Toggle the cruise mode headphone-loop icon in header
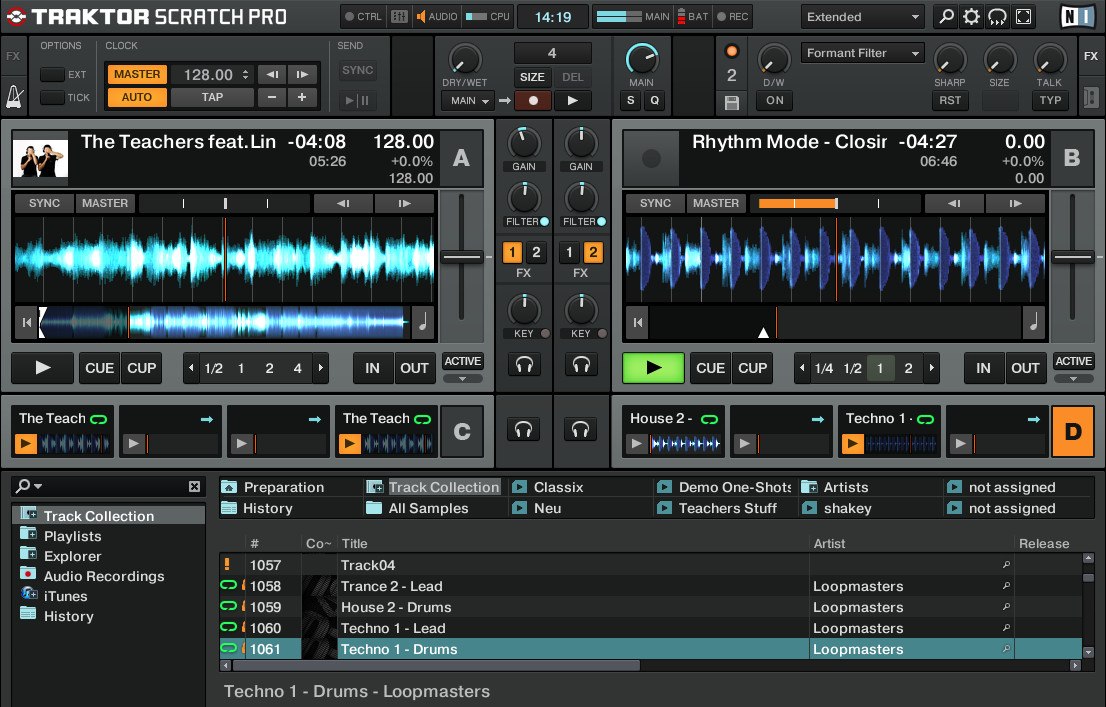Image resolution: width=1106 pixels, height=707 pixels. coord(997,16)
